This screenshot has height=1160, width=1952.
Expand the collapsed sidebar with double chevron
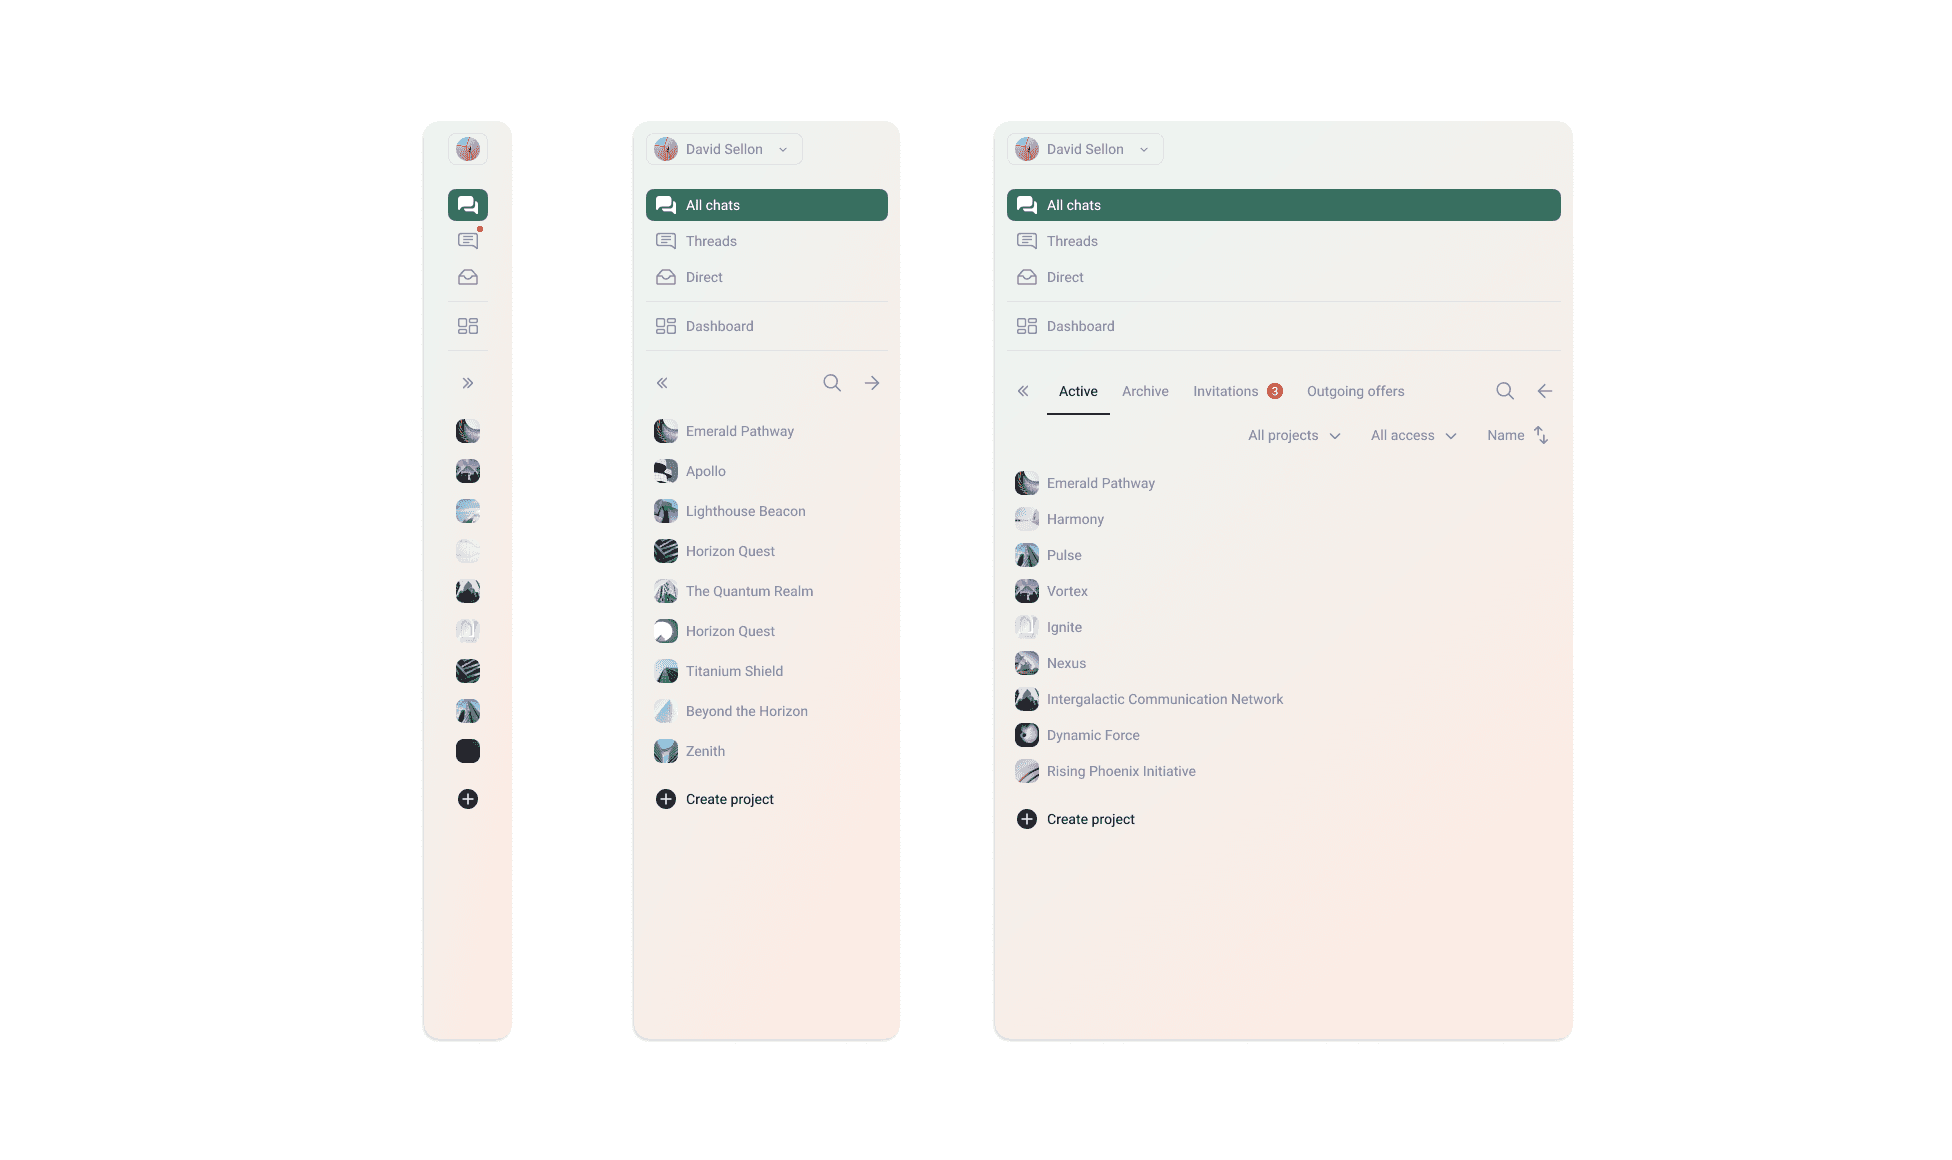tap(468, 383)
